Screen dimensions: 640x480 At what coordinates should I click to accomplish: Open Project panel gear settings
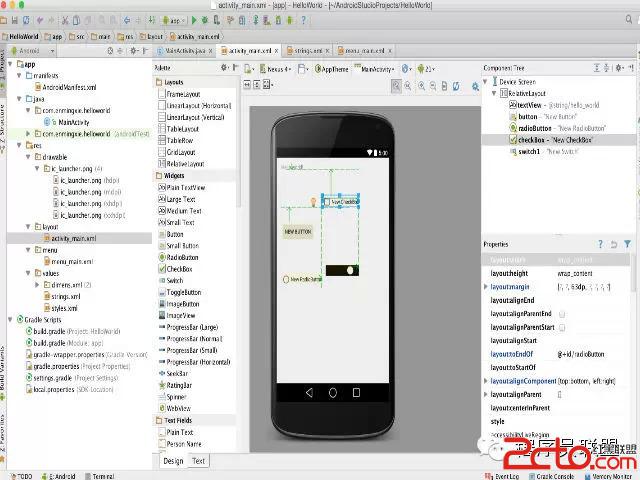coord(133,51)
